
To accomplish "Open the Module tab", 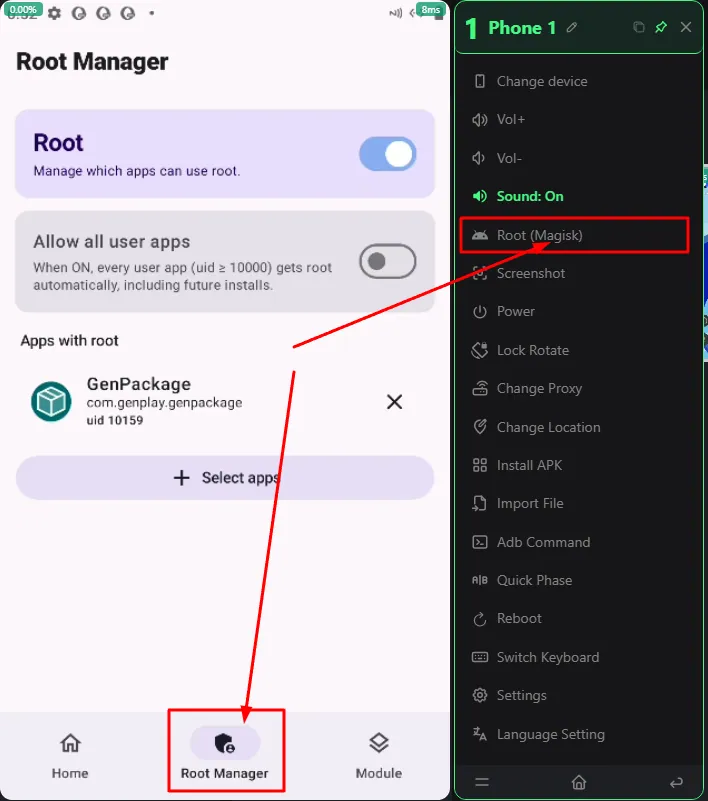I will 379,756.
